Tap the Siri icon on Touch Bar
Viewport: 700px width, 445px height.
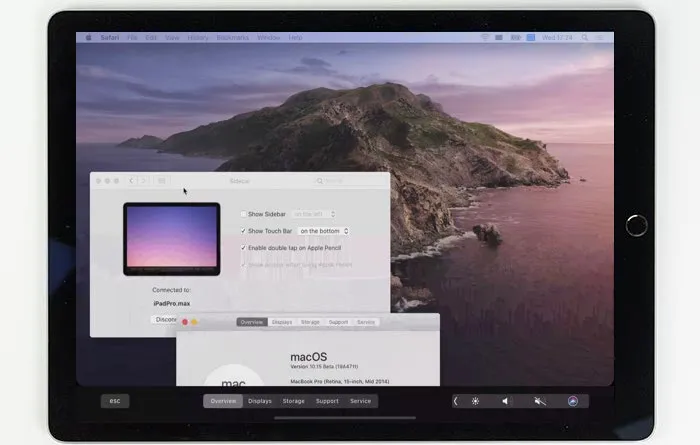pos(573,401)
